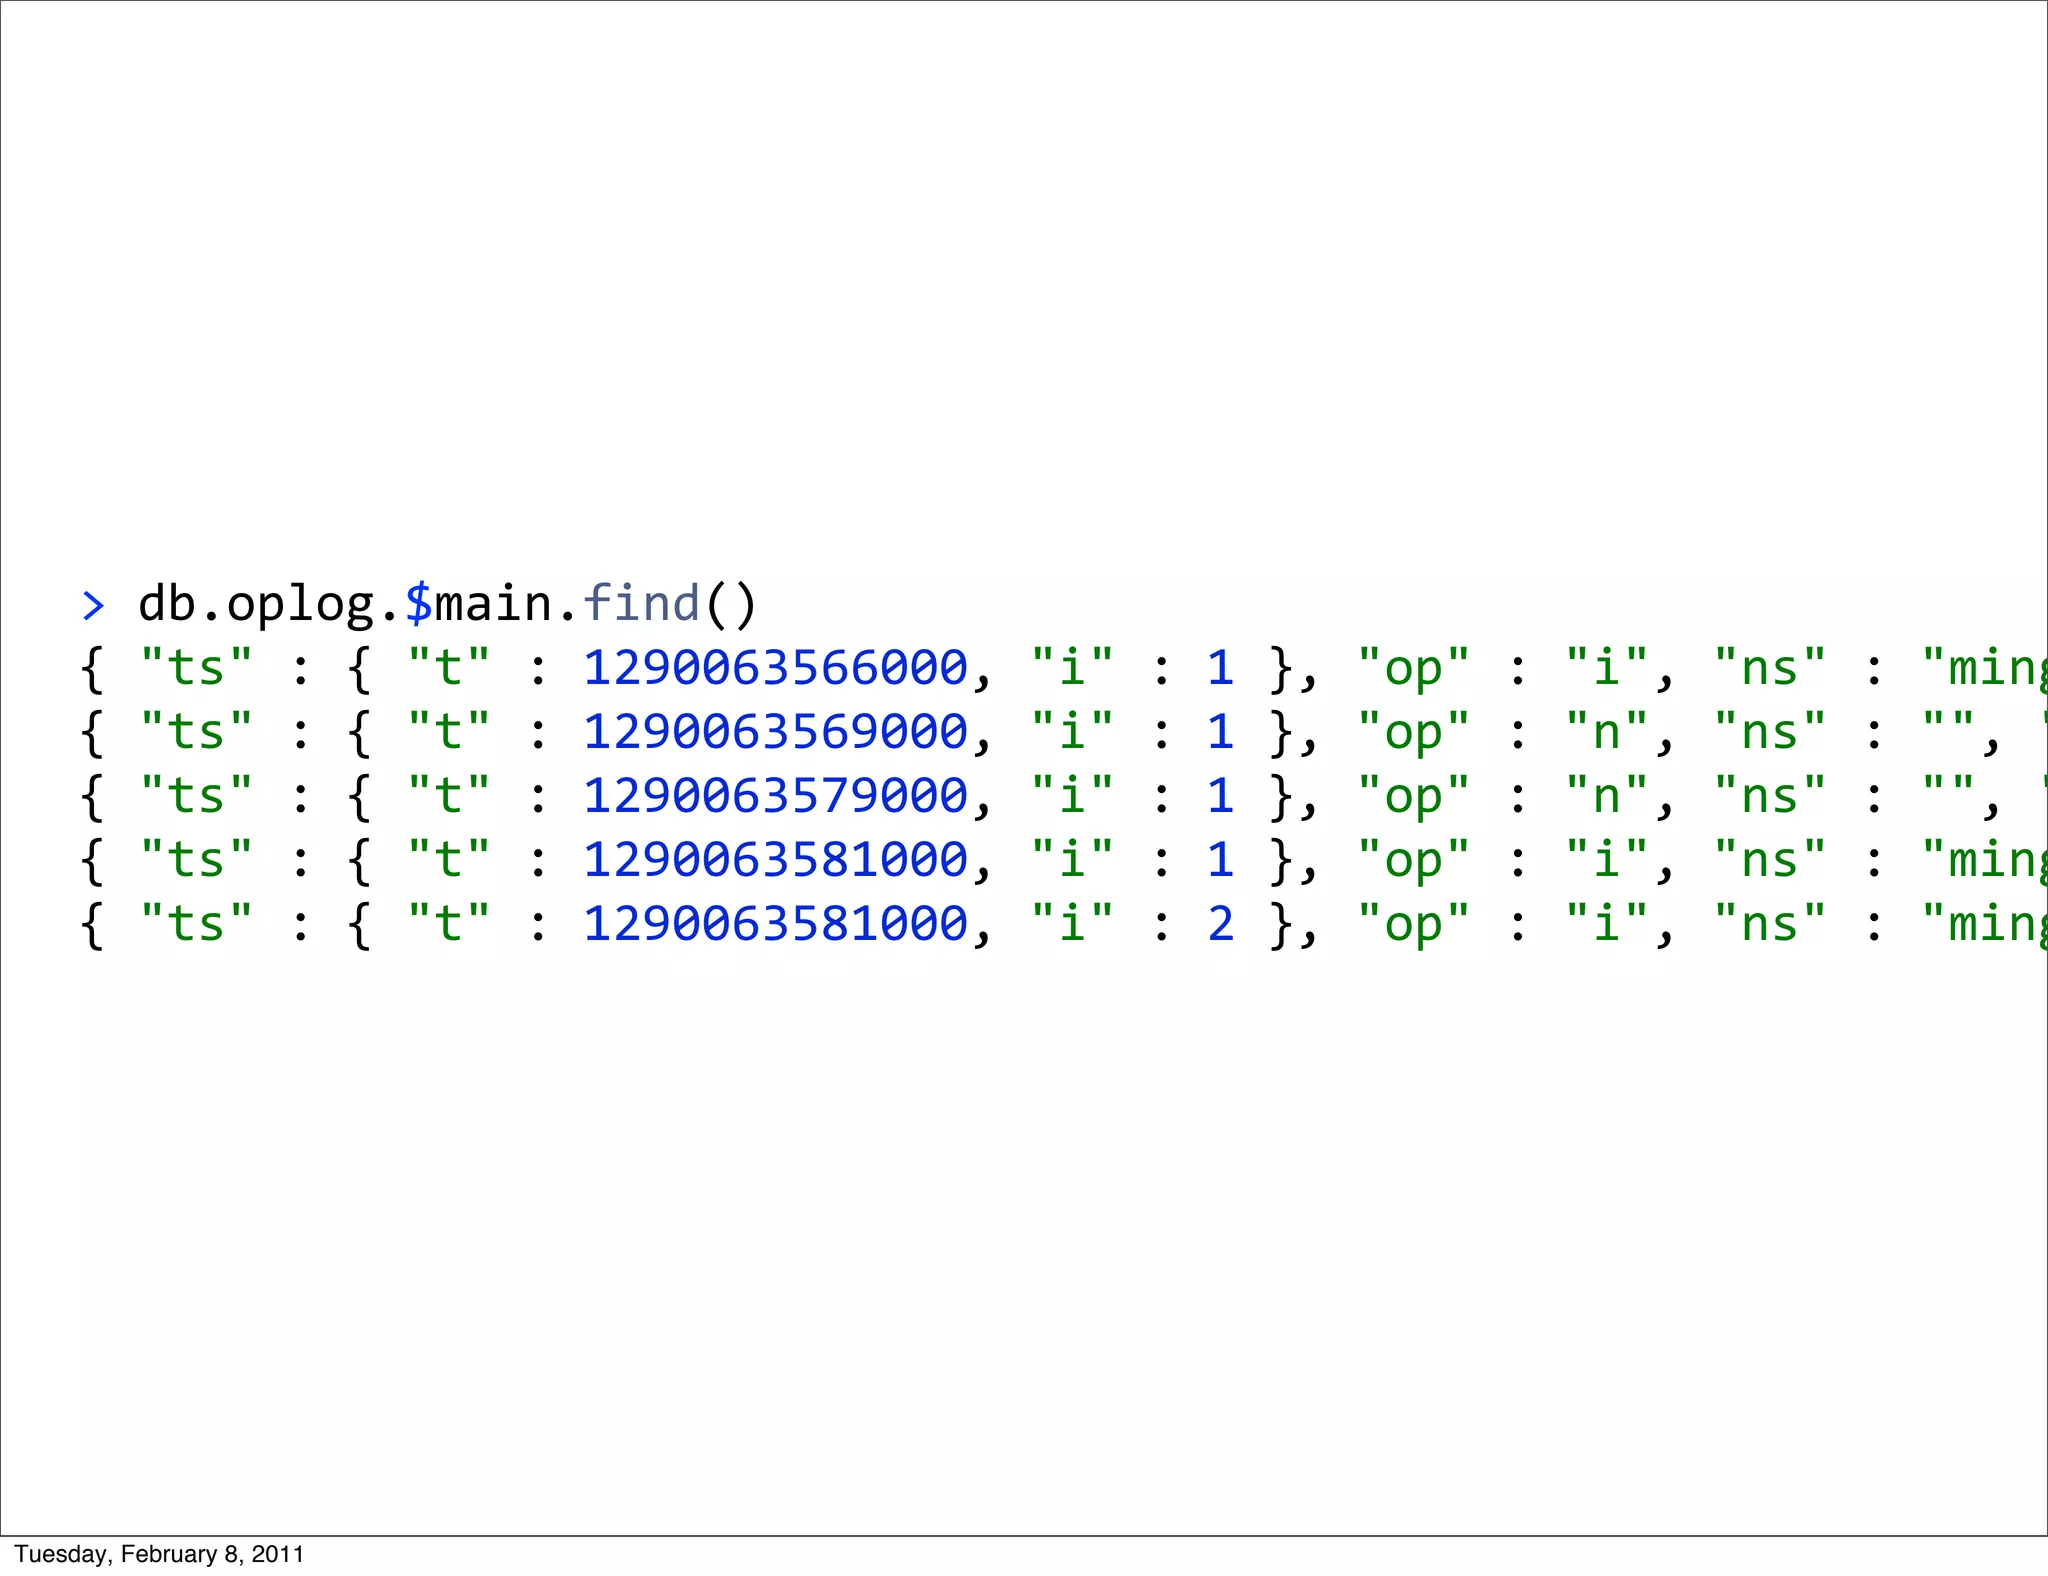
Task: Click "op" value "n" in row 1290063579000
Action: tap(1606, 796)
